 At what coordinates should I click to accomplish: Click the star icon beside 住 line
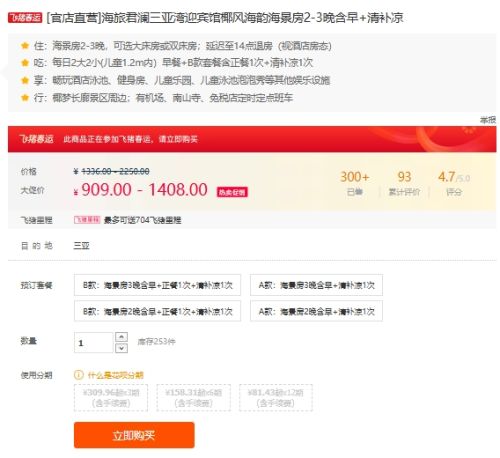[25, 45]
